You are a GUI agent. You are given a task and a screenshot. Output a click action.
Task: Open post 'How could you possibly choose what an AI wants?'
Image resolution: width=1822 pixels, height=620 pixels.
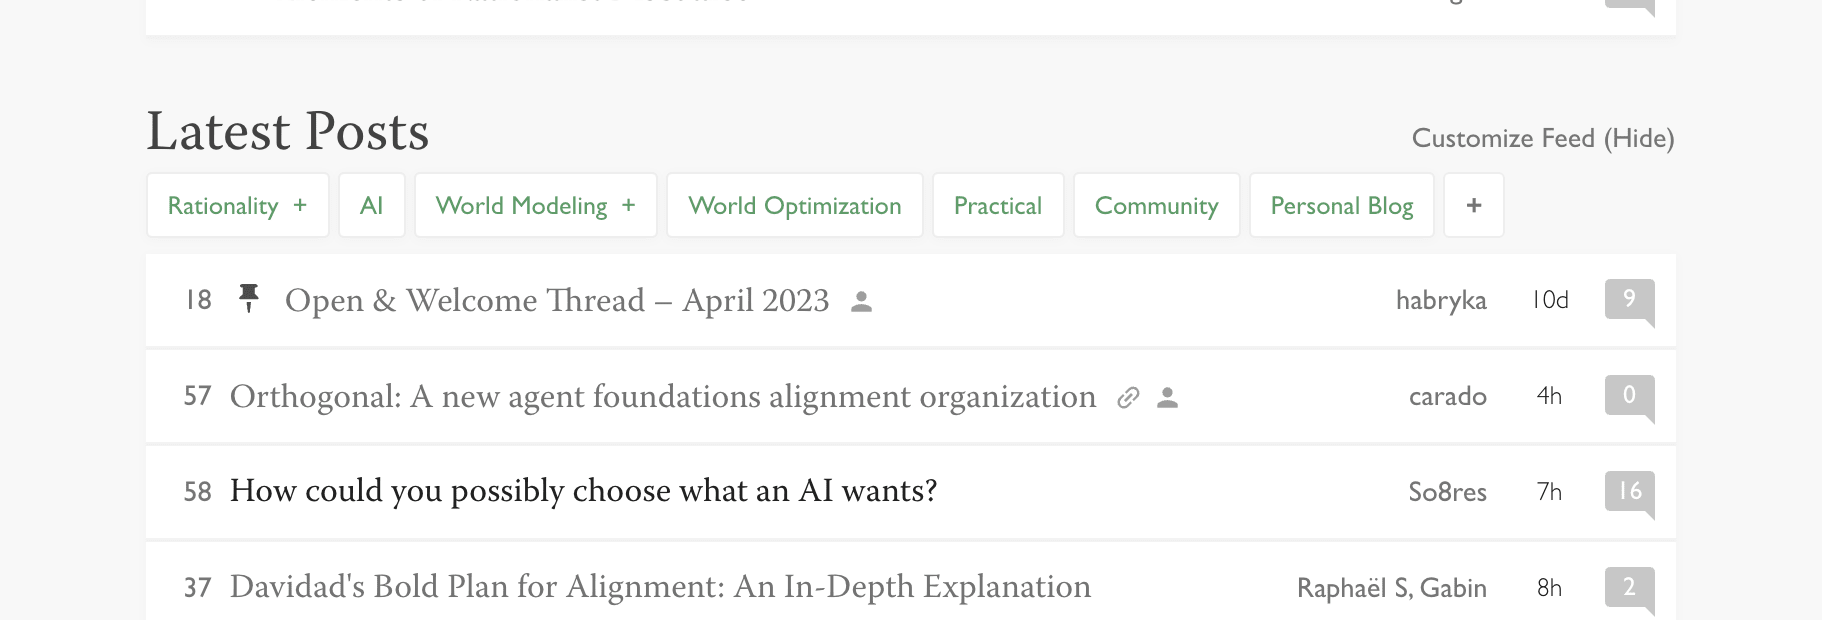[x=583, y=491]
